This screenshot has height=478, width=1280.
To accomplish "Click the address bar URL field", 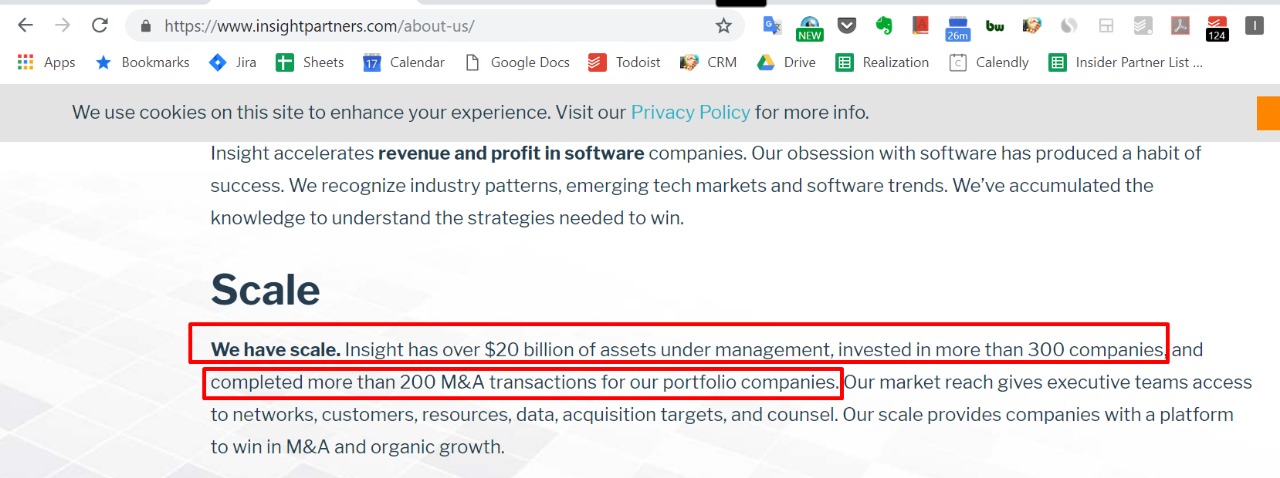I will click(430, 26).
